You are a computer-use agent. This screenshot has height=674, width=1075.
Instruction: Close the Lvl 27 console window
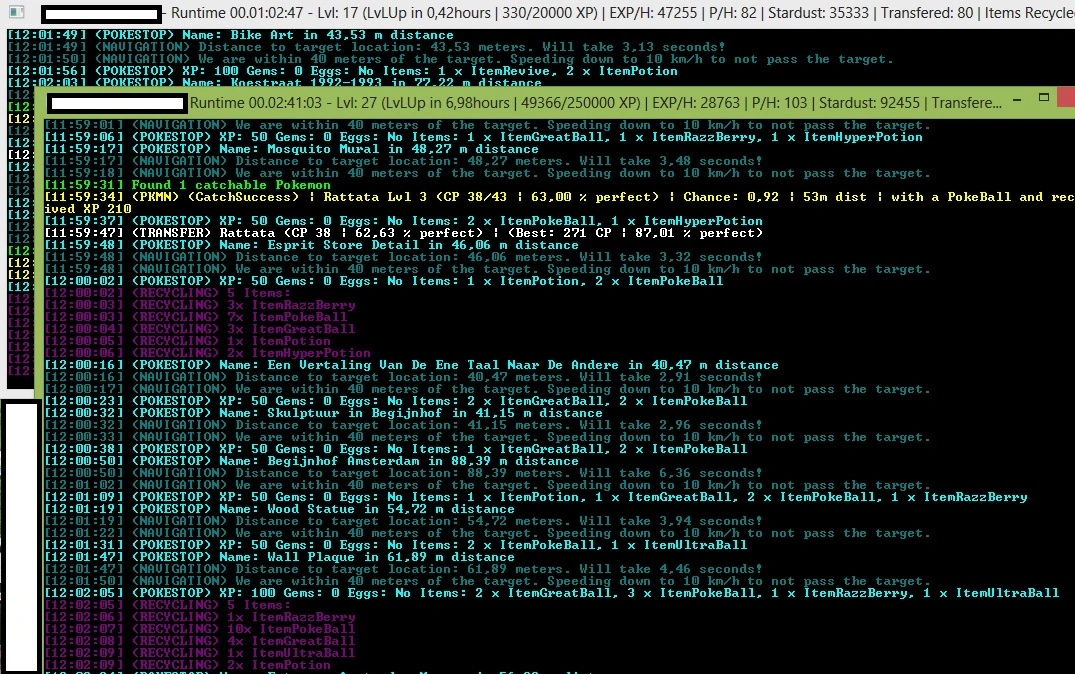1066,97
